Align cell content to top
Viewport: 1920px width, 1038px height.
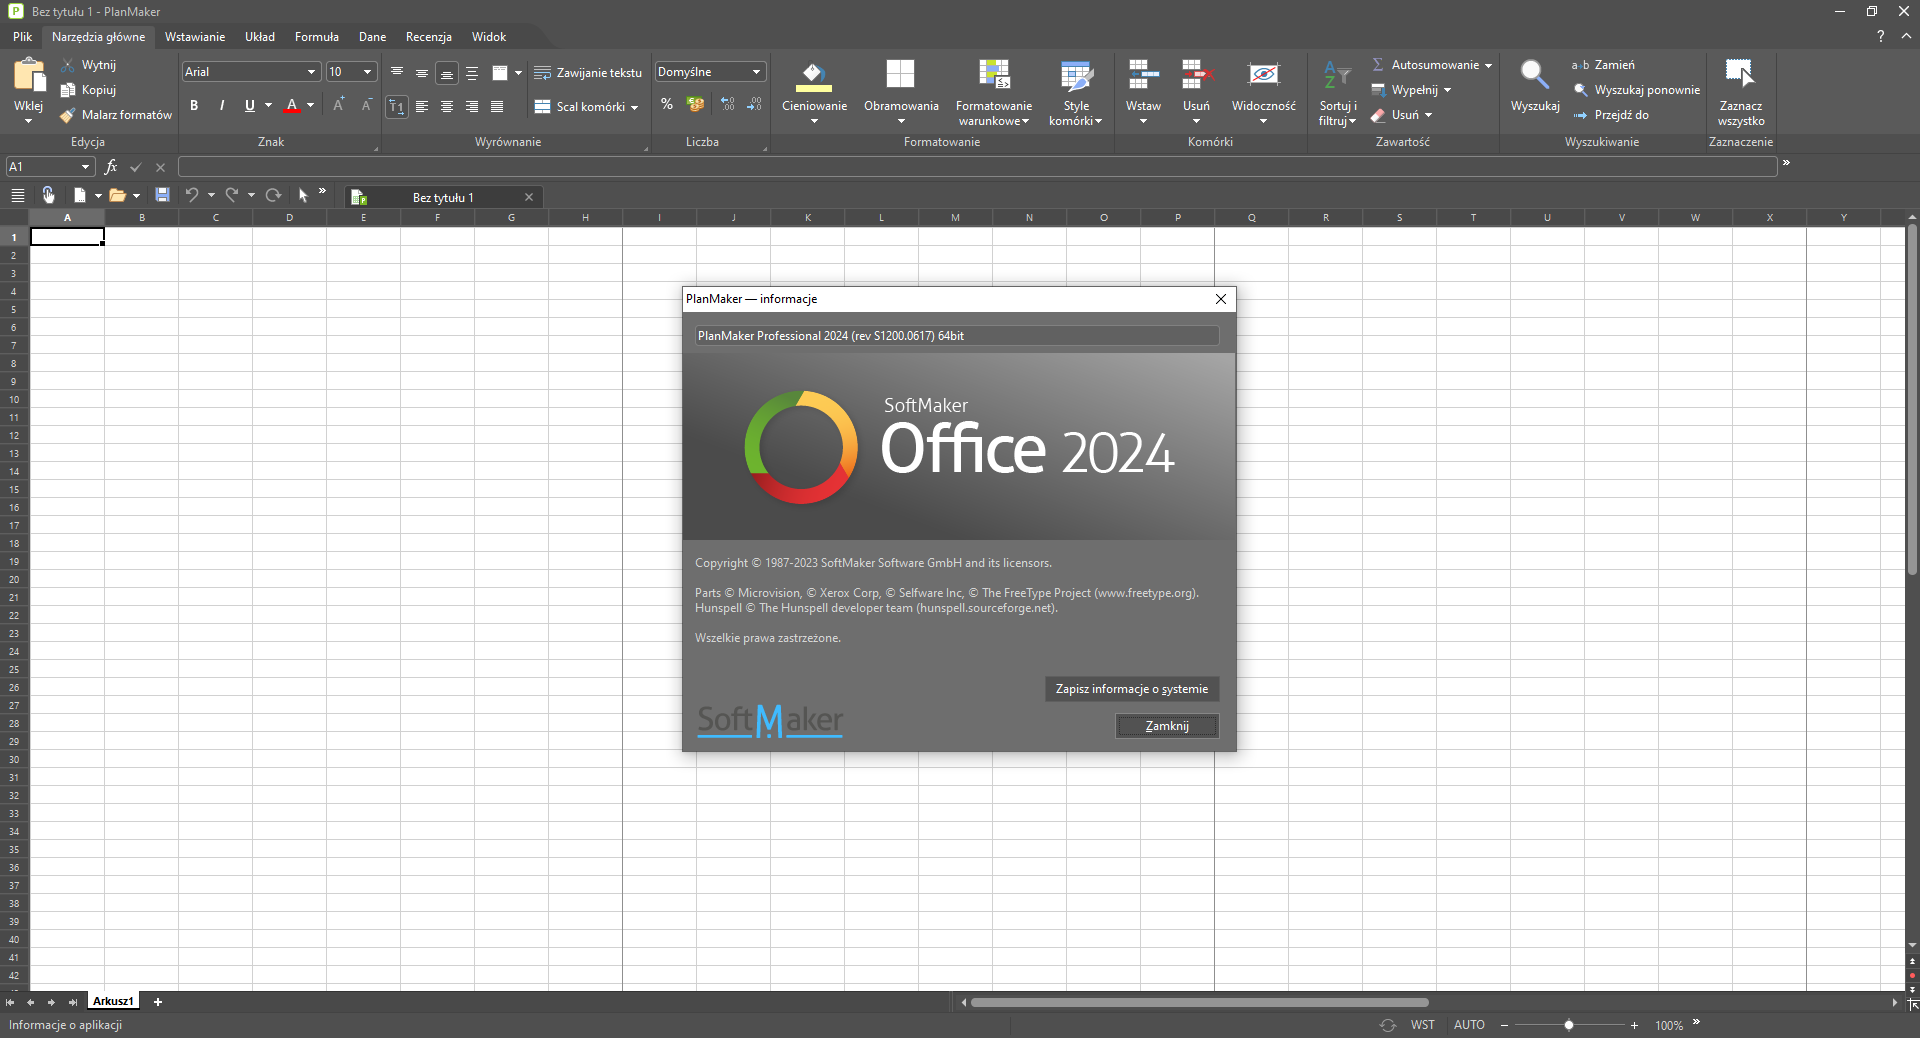tap(397, 73)
